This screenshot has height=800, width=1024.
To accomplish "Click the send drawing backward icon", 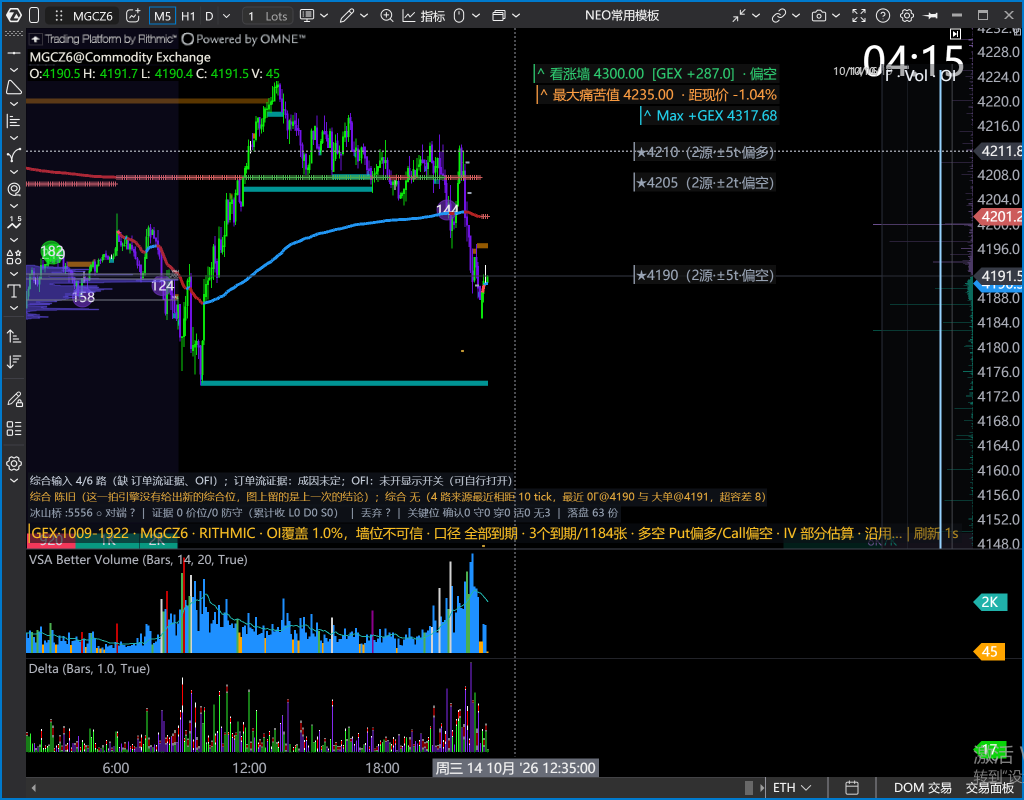I will click(x=14, y=361).
